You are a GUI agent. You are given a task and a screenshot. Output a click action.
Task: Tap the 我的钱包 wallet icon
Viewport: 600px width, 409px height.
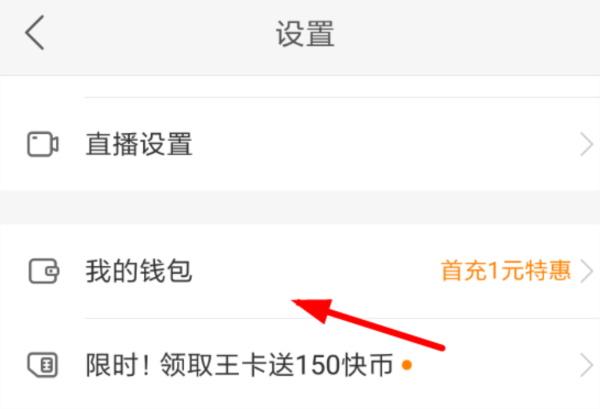(43, 271)
